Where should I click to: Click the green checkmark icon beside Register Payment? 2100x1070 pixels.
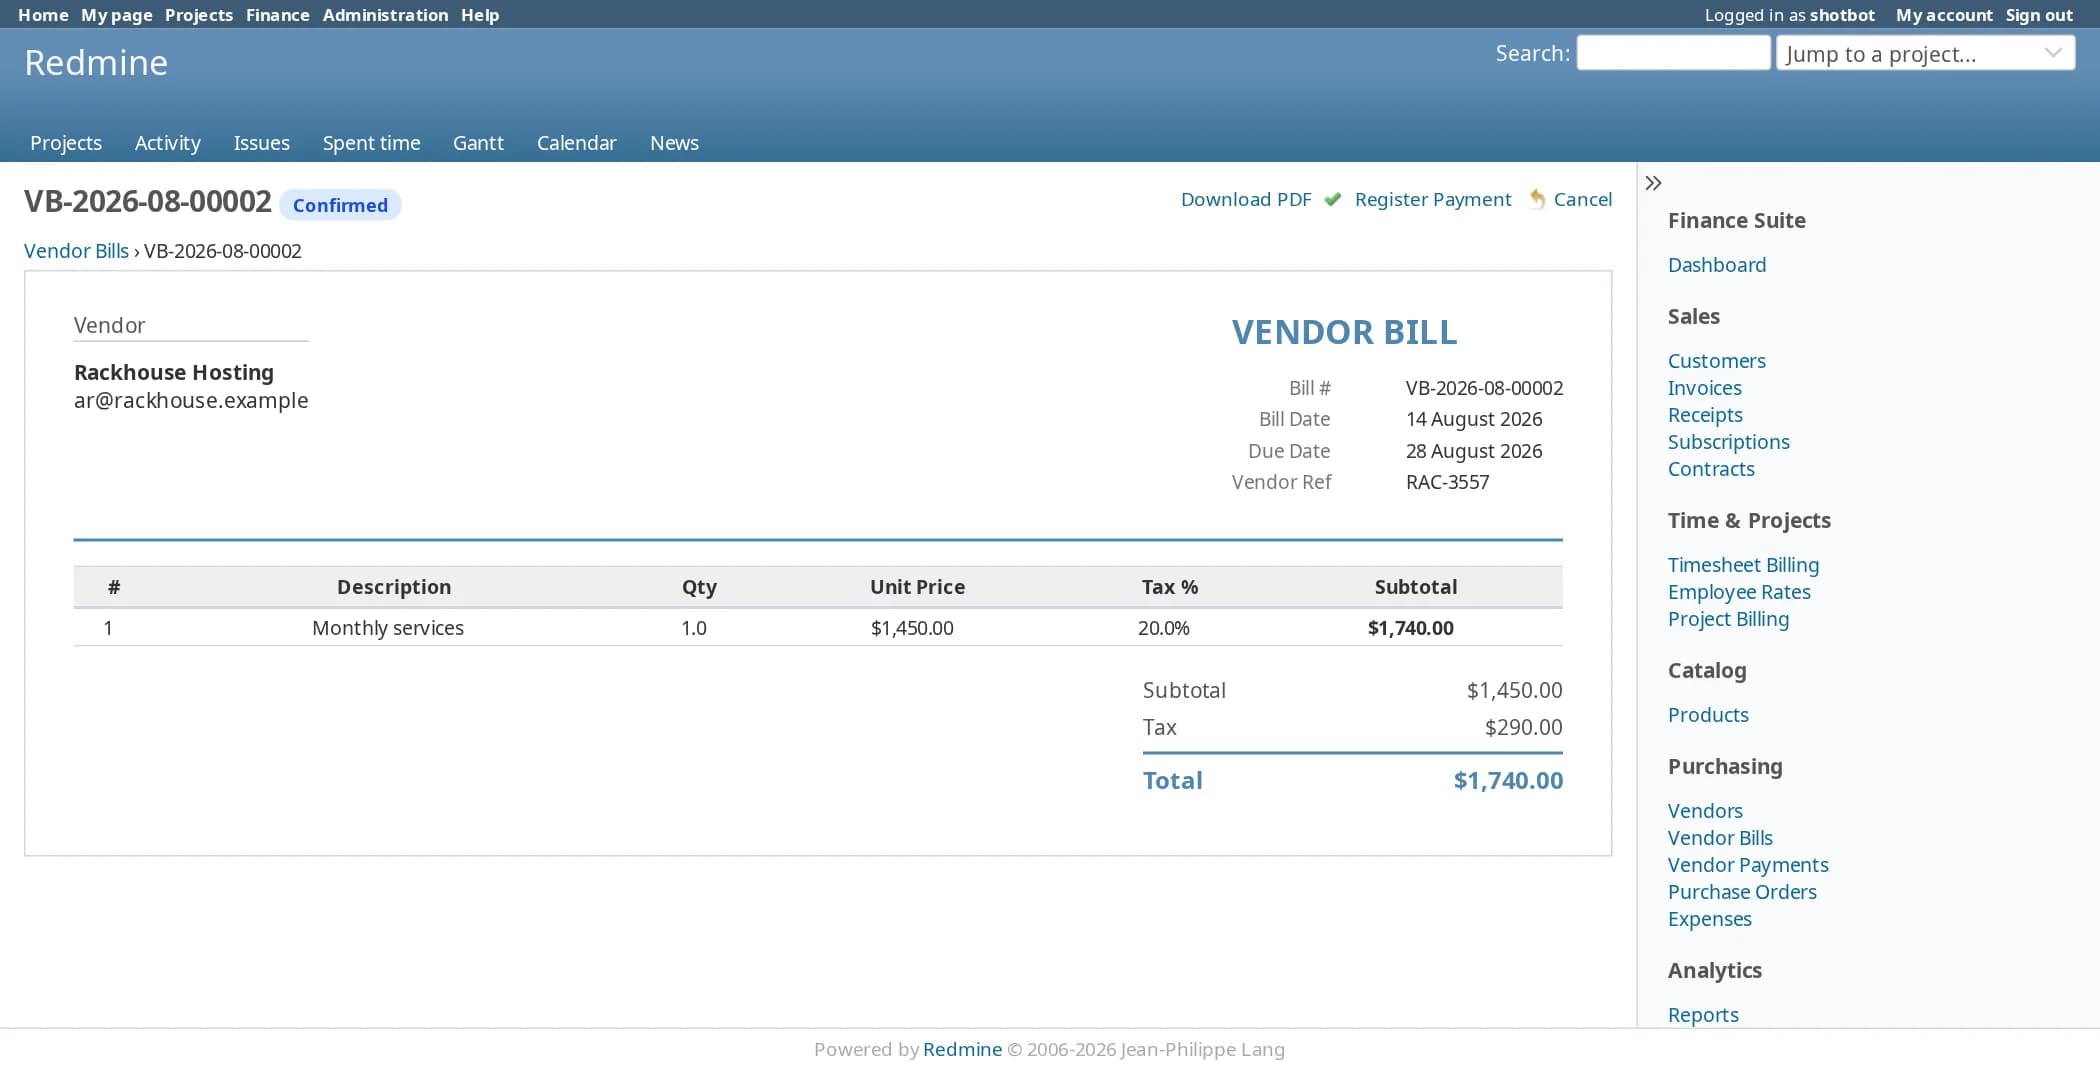point(1333,200)
